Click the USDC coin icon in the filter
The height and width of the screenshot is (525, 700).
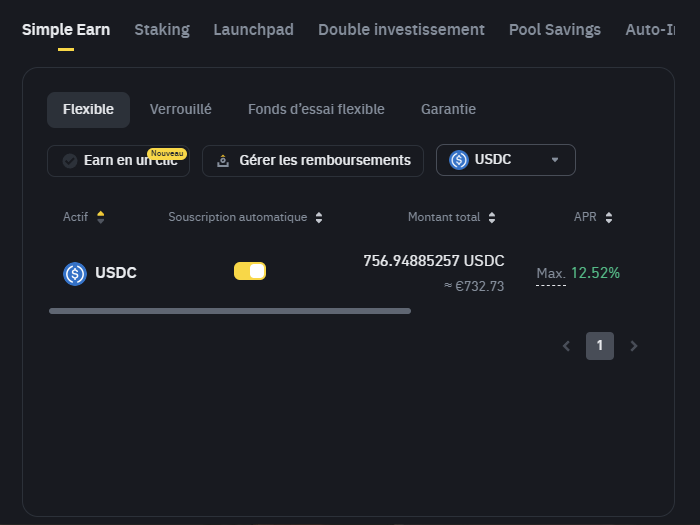[x=459, y=160]
